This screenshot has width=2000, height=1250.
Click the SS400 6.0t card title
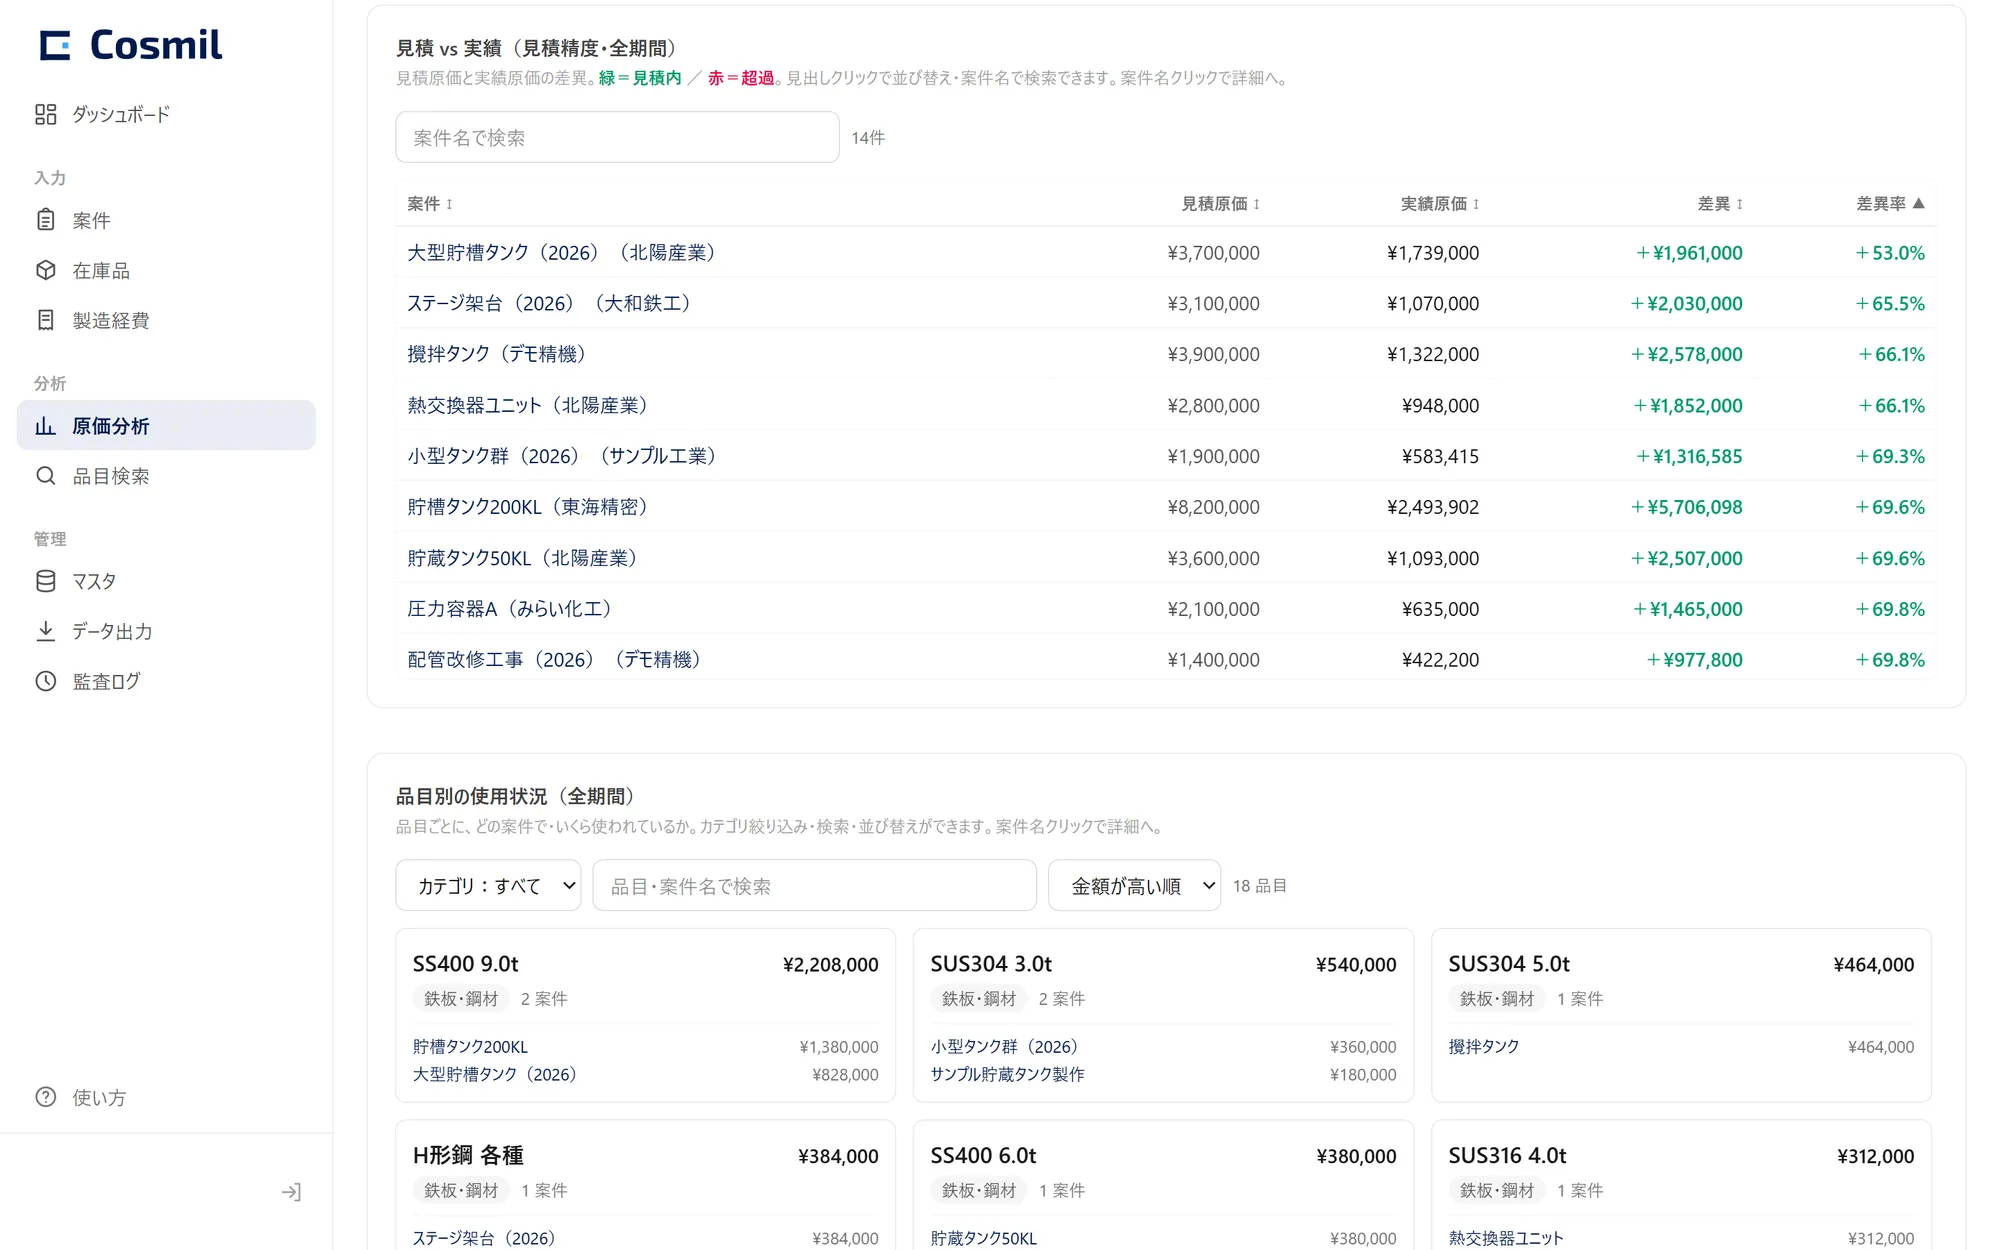coord(983,1156)
